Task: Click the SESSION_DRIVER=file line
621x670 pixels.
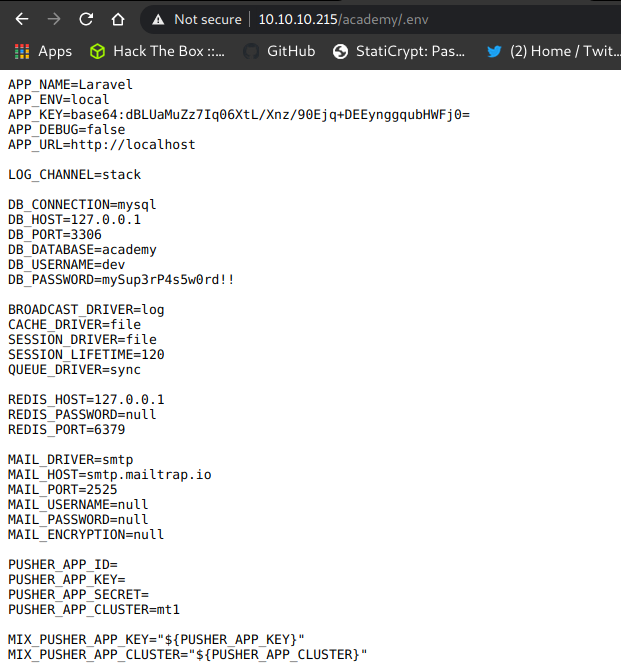Action: (x=82, y=339)
